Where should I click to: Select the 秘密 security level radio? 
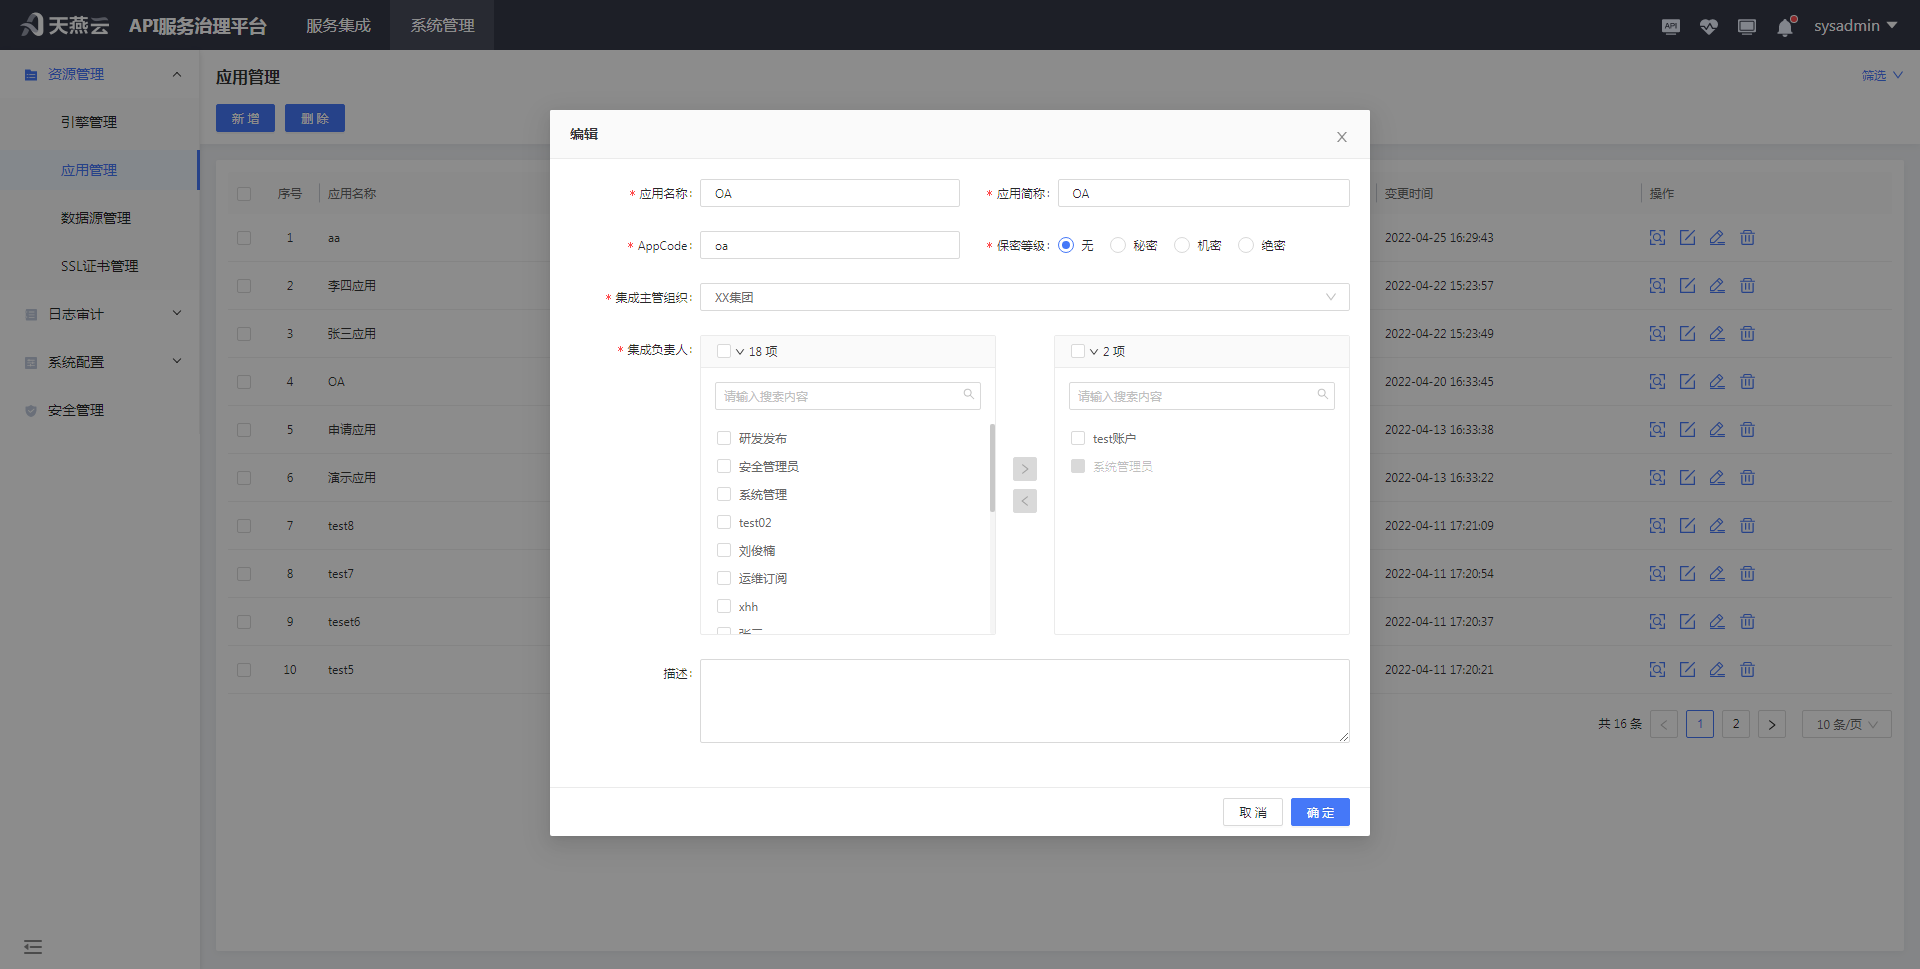tap(1118, 246)
